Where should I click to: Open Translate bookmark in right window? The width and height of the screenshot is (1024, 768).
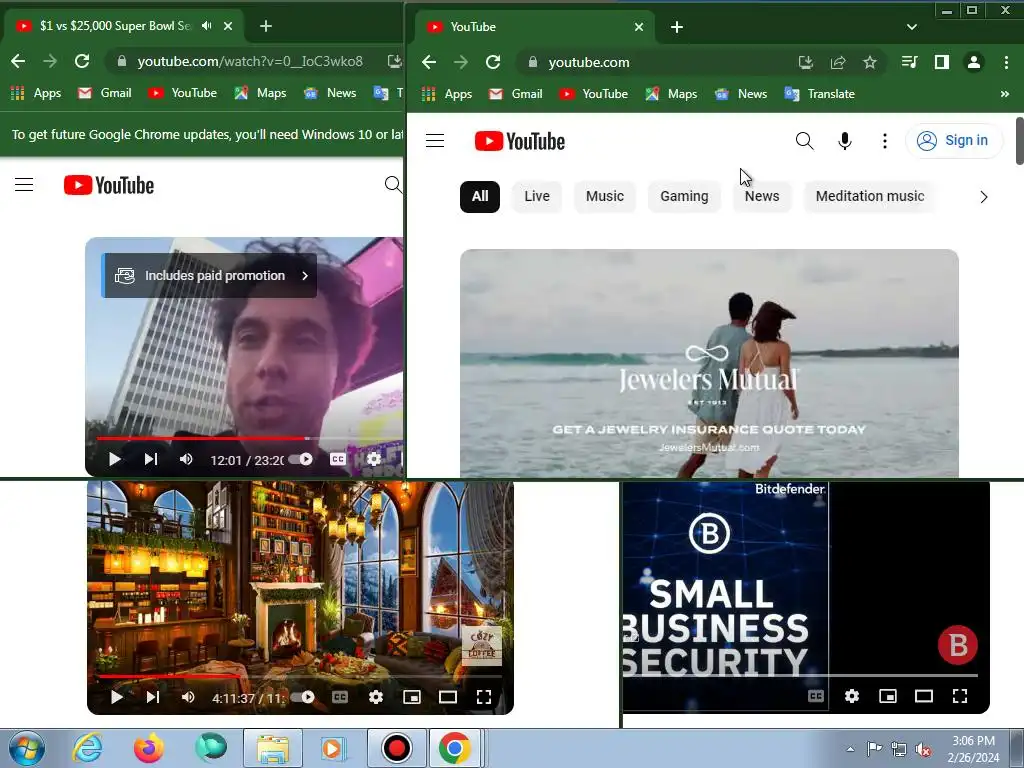820,94
